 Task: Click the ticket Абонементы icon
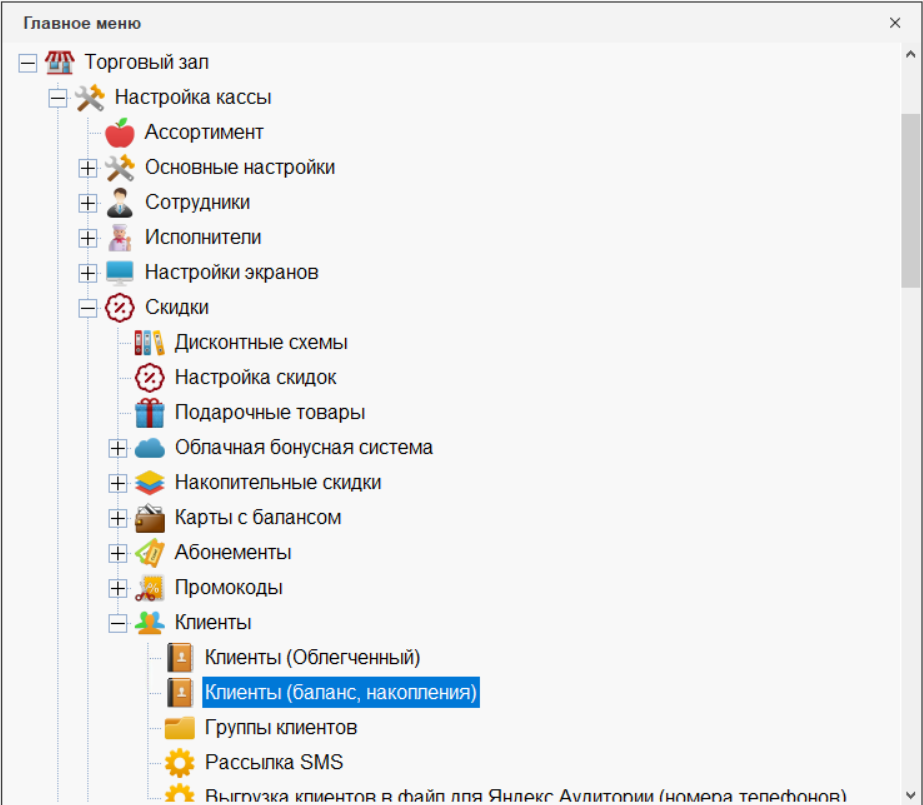click(x=149, y=553)
